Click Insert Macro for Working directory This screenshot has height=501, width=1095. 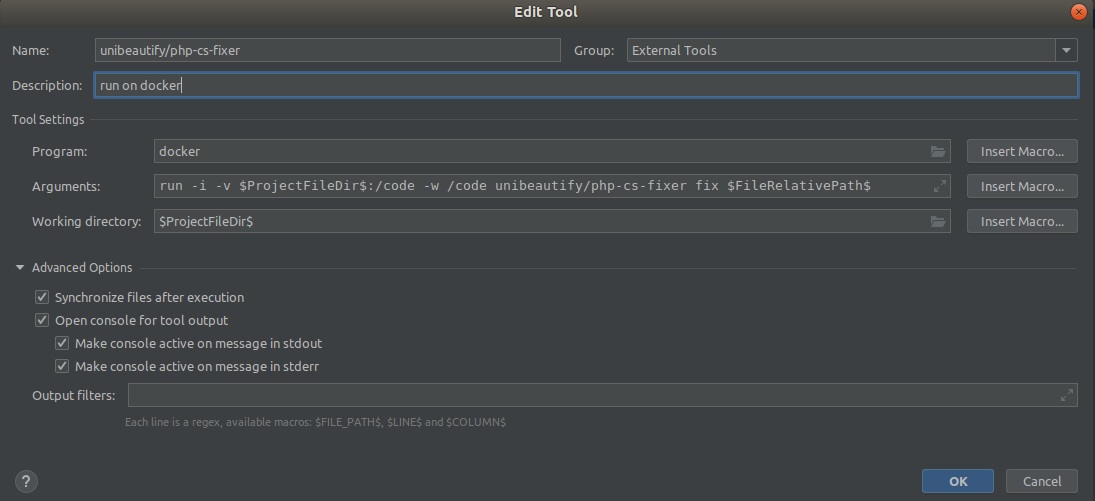[1021, 222]
